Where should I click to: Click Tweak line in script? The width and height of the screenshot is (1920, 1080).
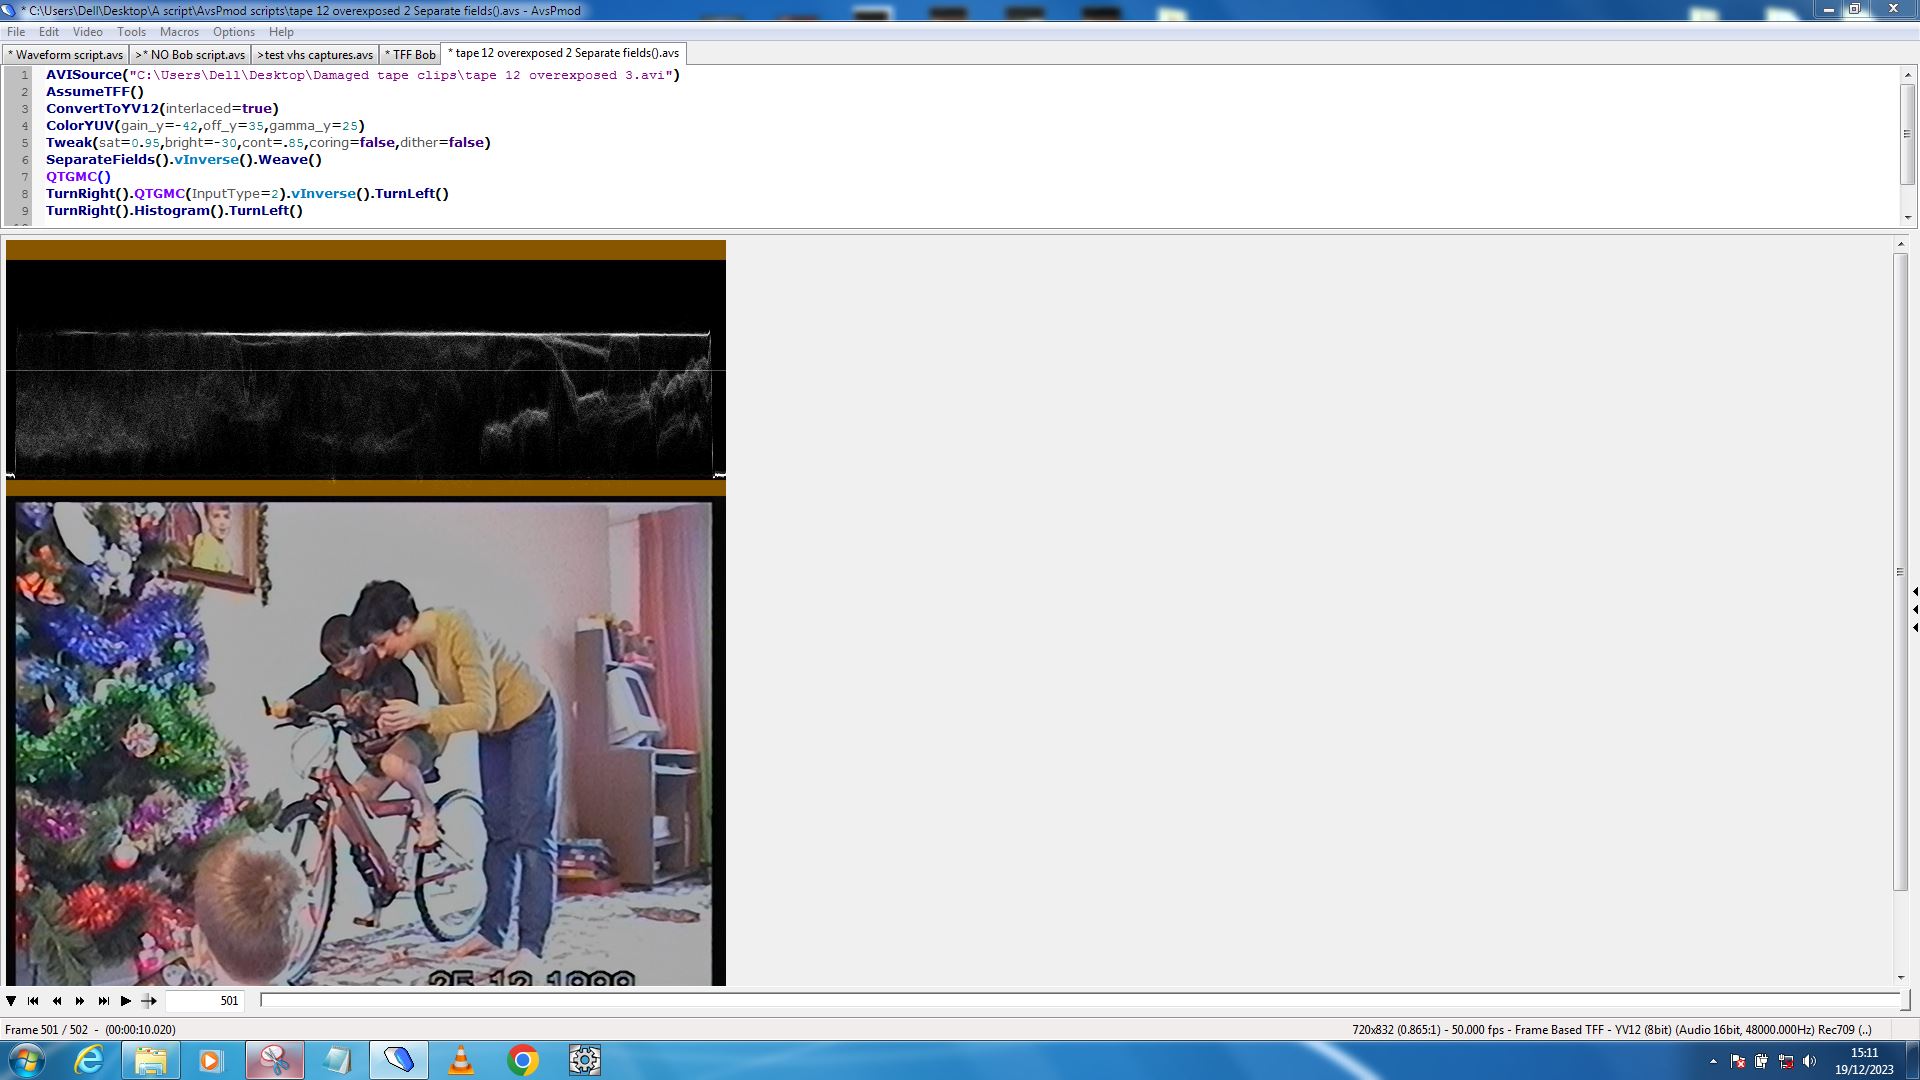coord(268,143)
